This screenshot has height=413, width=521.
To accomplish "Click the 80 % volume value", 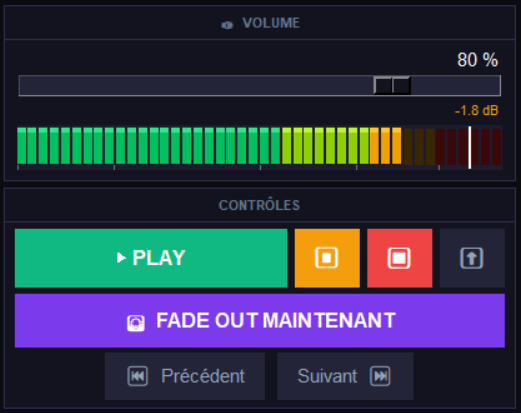I will point(477,60).
